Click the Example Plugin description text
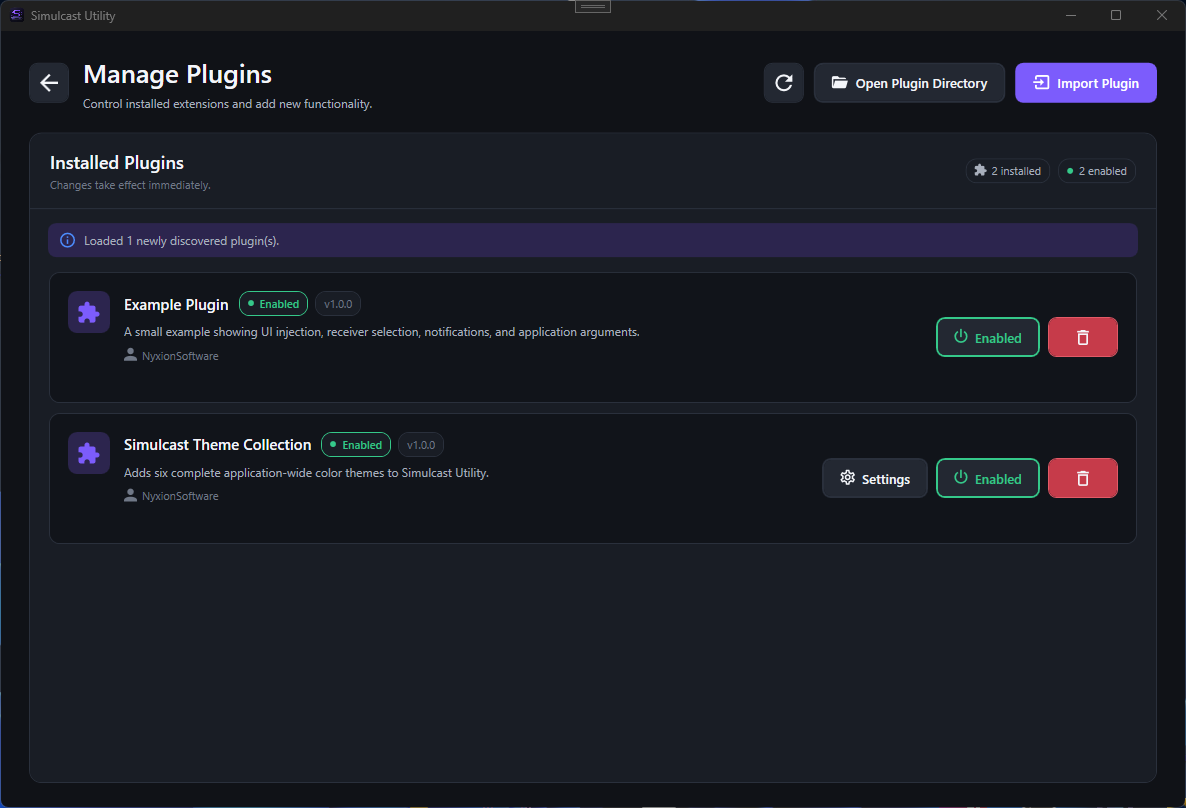 382,331
